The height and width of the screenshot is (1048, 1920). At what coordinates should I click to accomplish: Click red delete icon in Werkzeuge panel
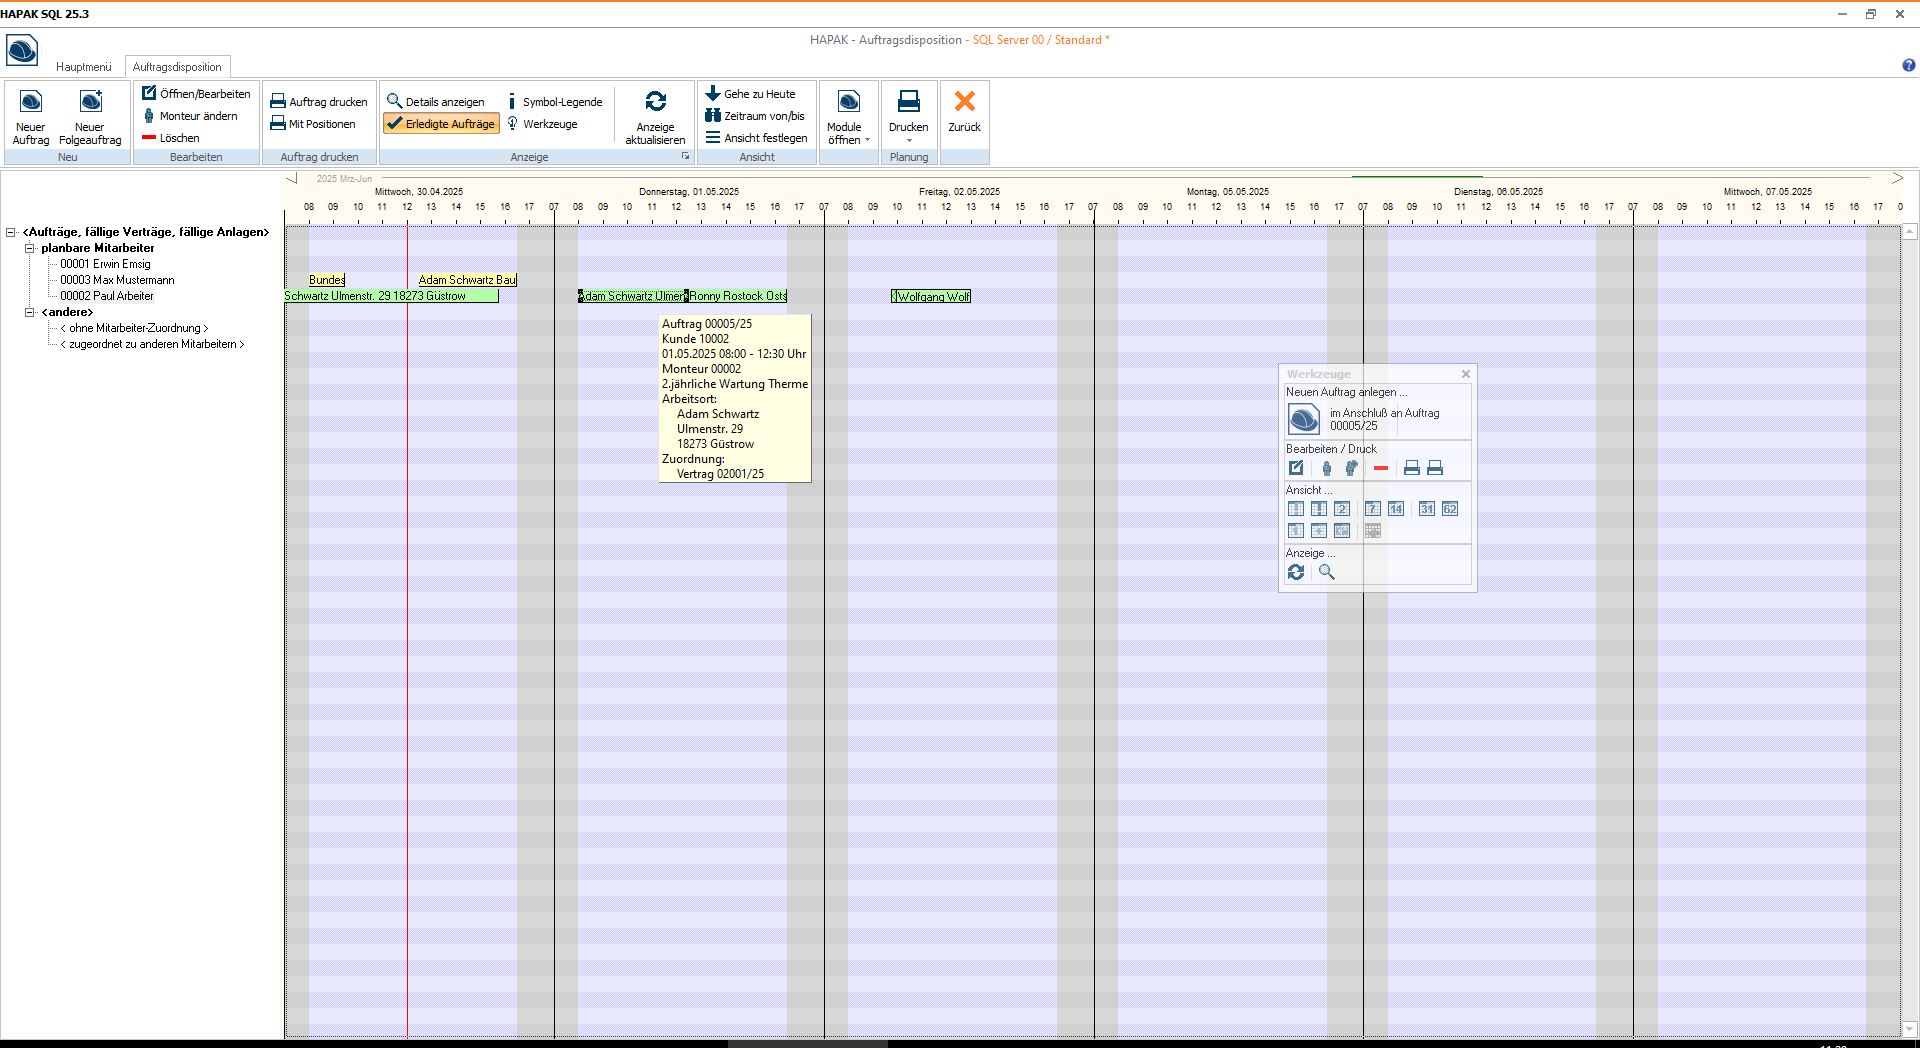[1381, 468]
